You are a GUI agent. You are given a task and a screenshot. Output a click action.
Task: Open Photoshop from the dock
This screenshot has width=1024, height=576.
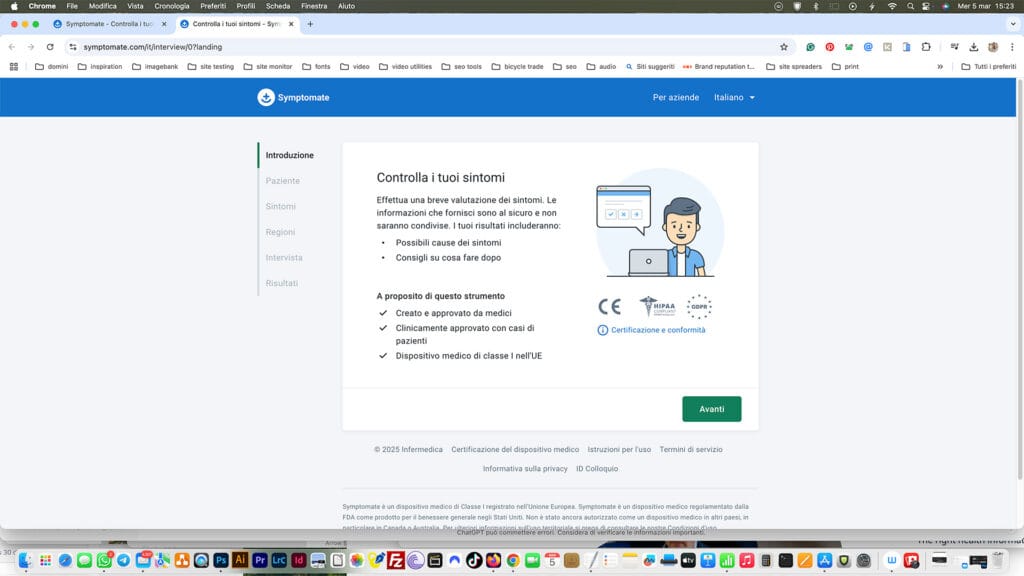pyautogui.click(x=221, y=560)
